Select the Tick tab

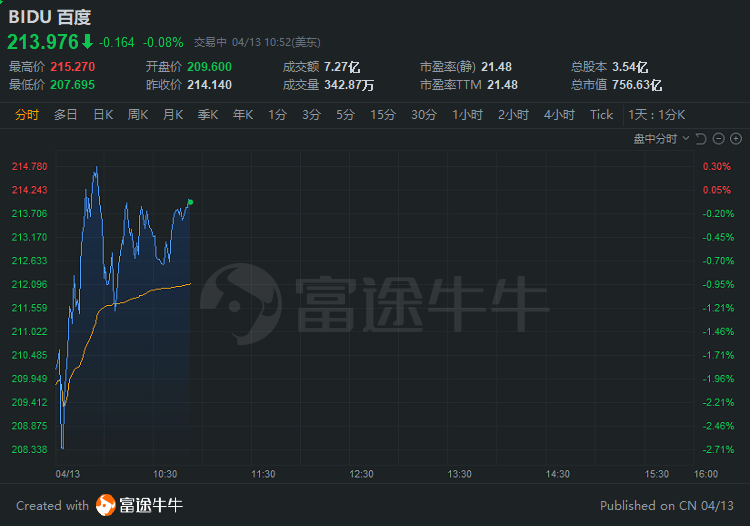click(x=601, y=115)
